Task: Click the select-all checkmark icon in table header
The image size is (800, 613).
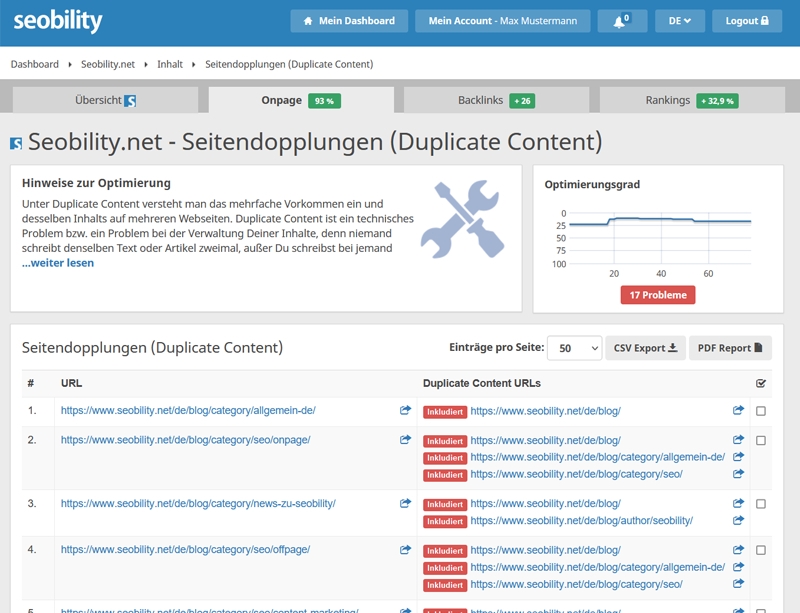Action: pyautogui.click(x=761, y=383)
